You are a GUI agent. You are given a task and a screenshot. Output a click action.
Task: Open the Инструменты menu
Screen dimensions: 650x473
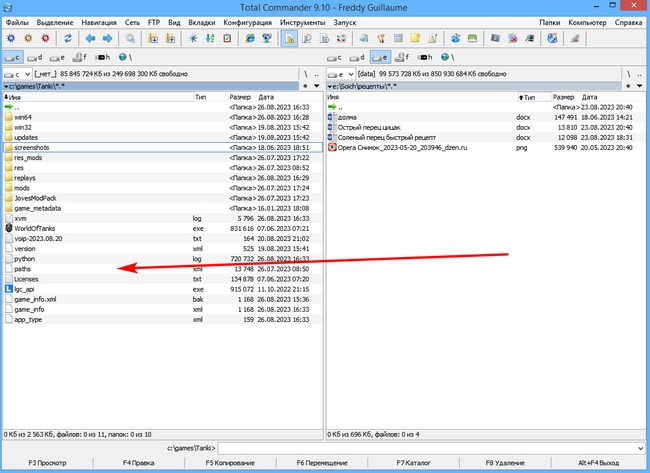[x=303, y=22]
